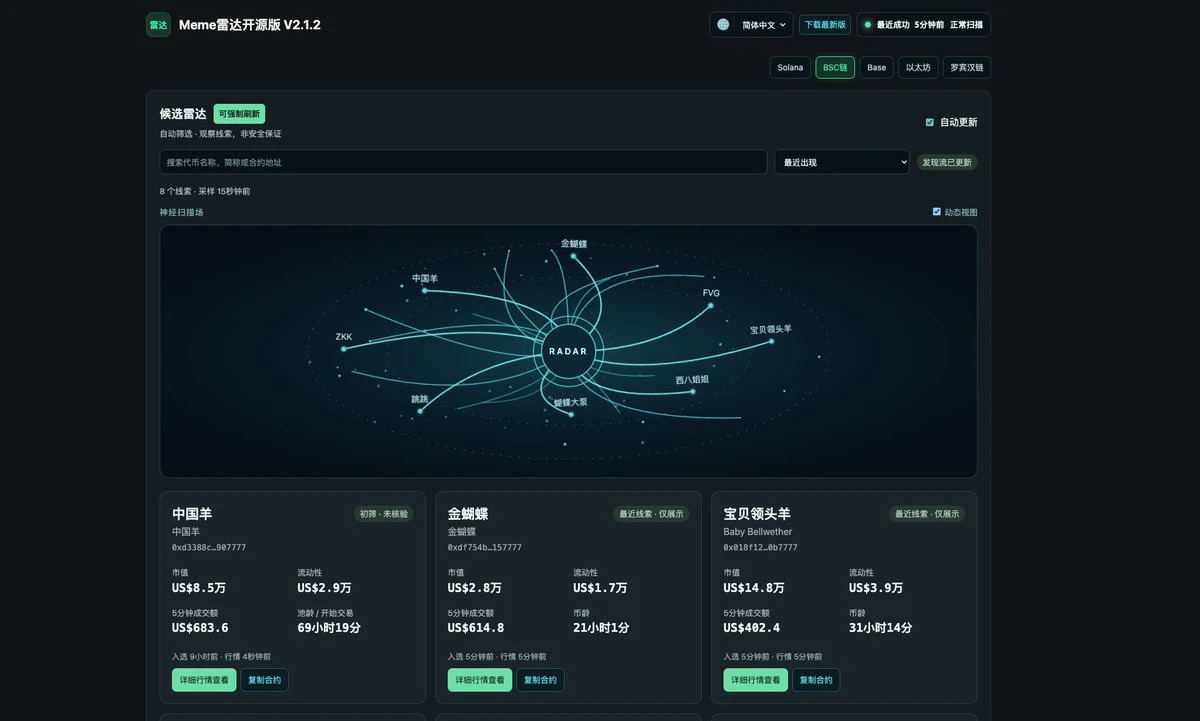
Task: Switch to the Solana chain tab
Action: click(790, 68)
